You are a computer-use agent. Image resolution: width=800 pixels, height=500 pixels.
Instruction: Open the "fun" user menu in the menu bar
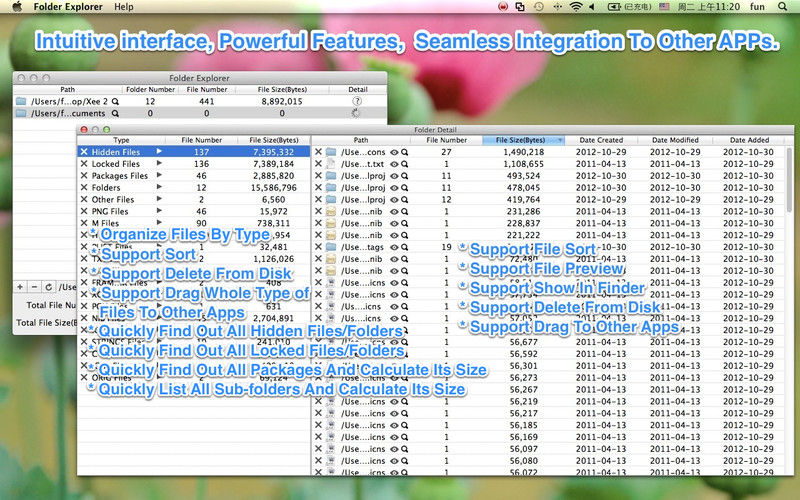(x=757, y=7)
